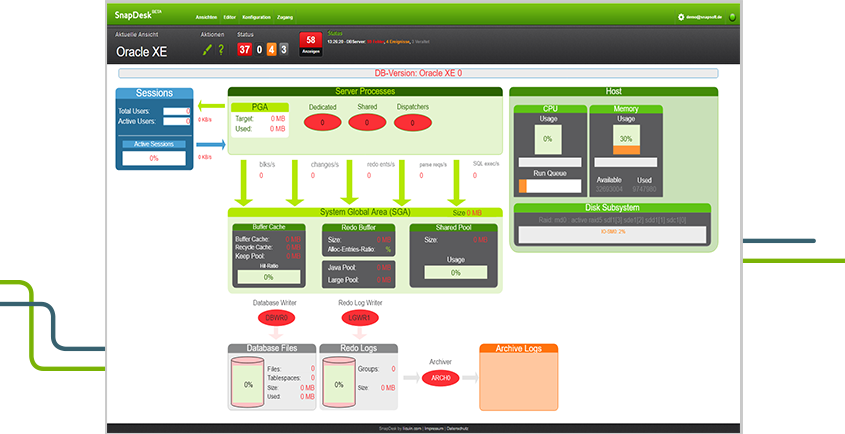Image resolution: width=845 pixels, height=434 pixels.
Task: Click the Buffer Cache box header
Action: tap(269, 227)
